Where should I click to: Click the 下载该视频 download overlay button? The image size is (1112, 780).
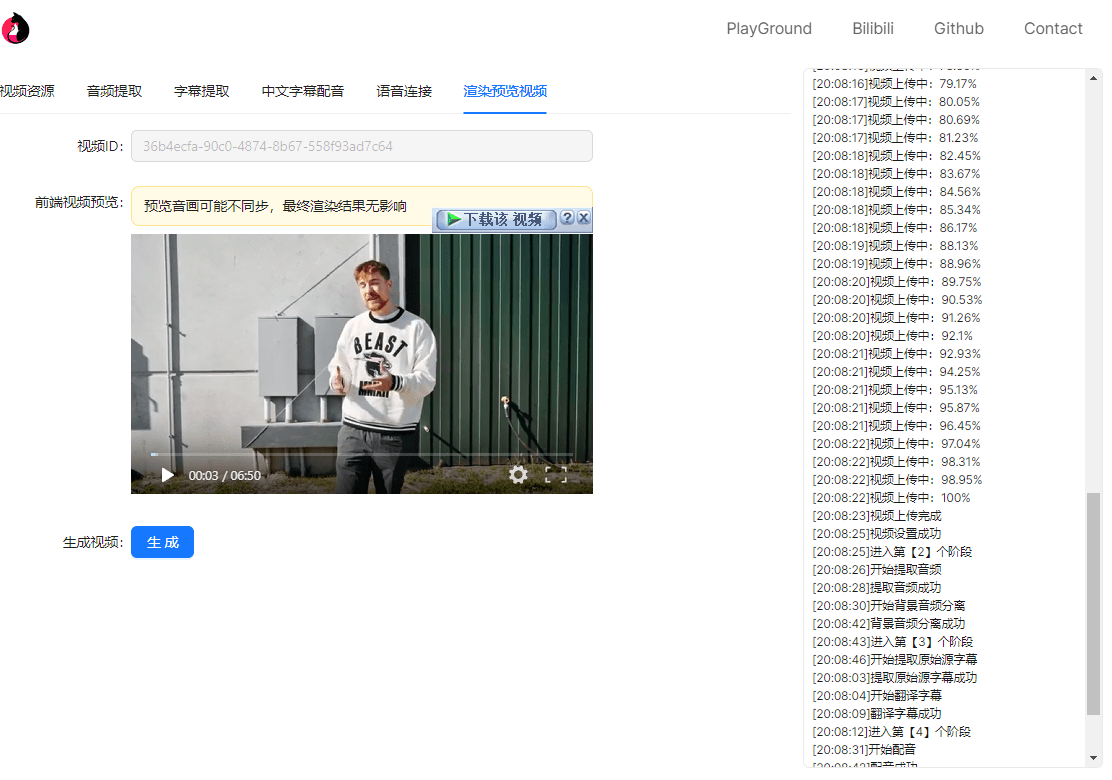point(495,219)
